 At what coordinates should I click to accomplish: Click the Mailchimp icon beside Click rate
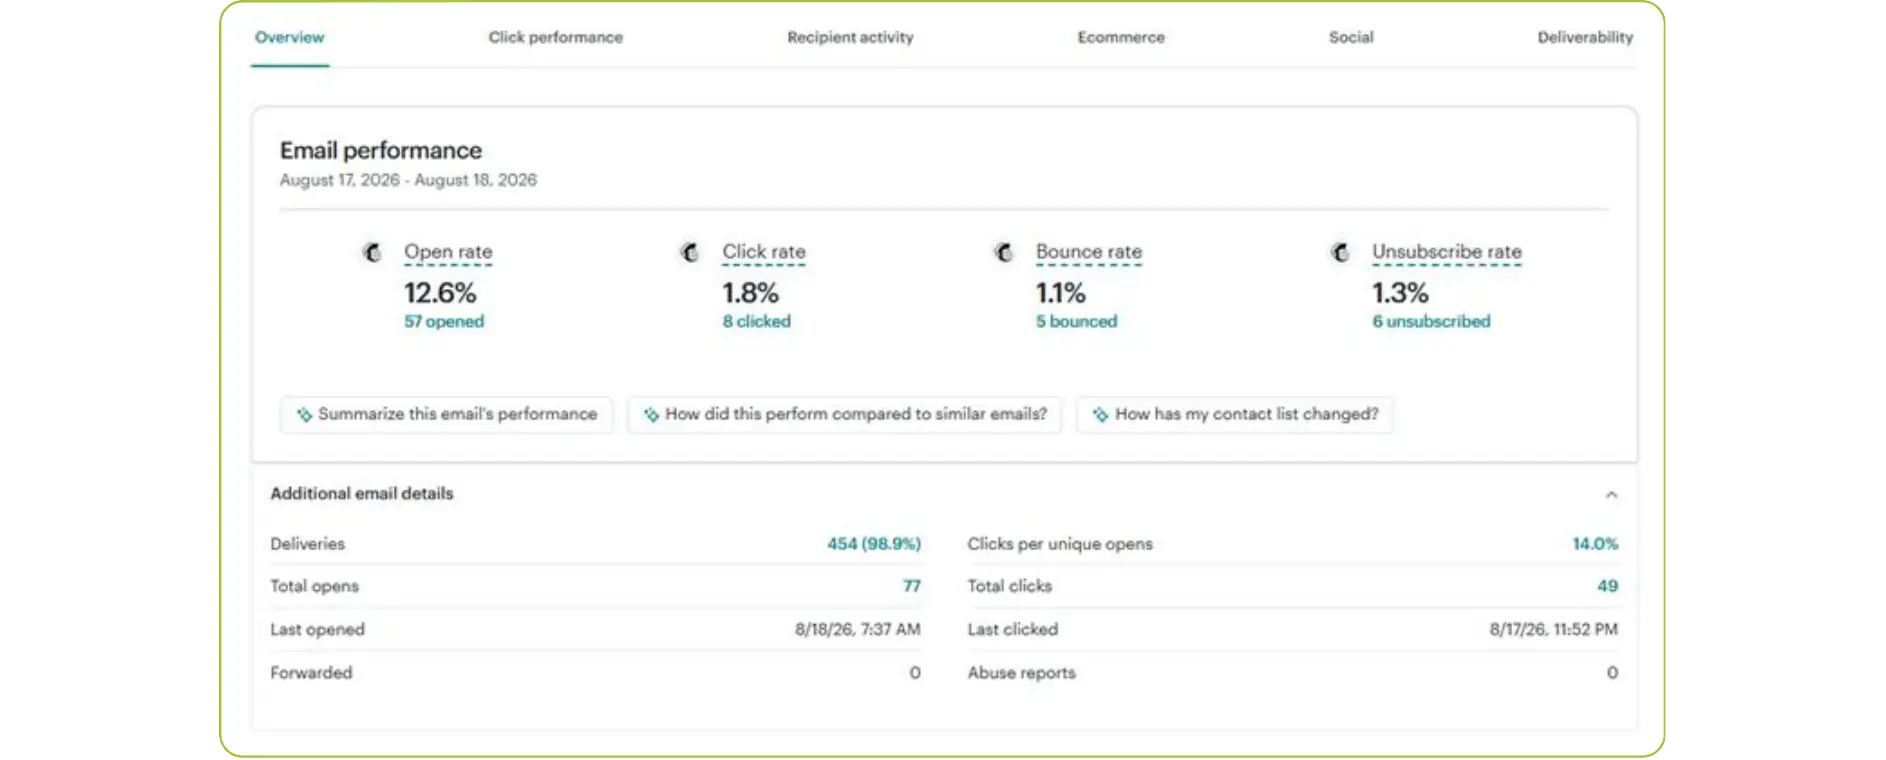click(x=690, y=252)
